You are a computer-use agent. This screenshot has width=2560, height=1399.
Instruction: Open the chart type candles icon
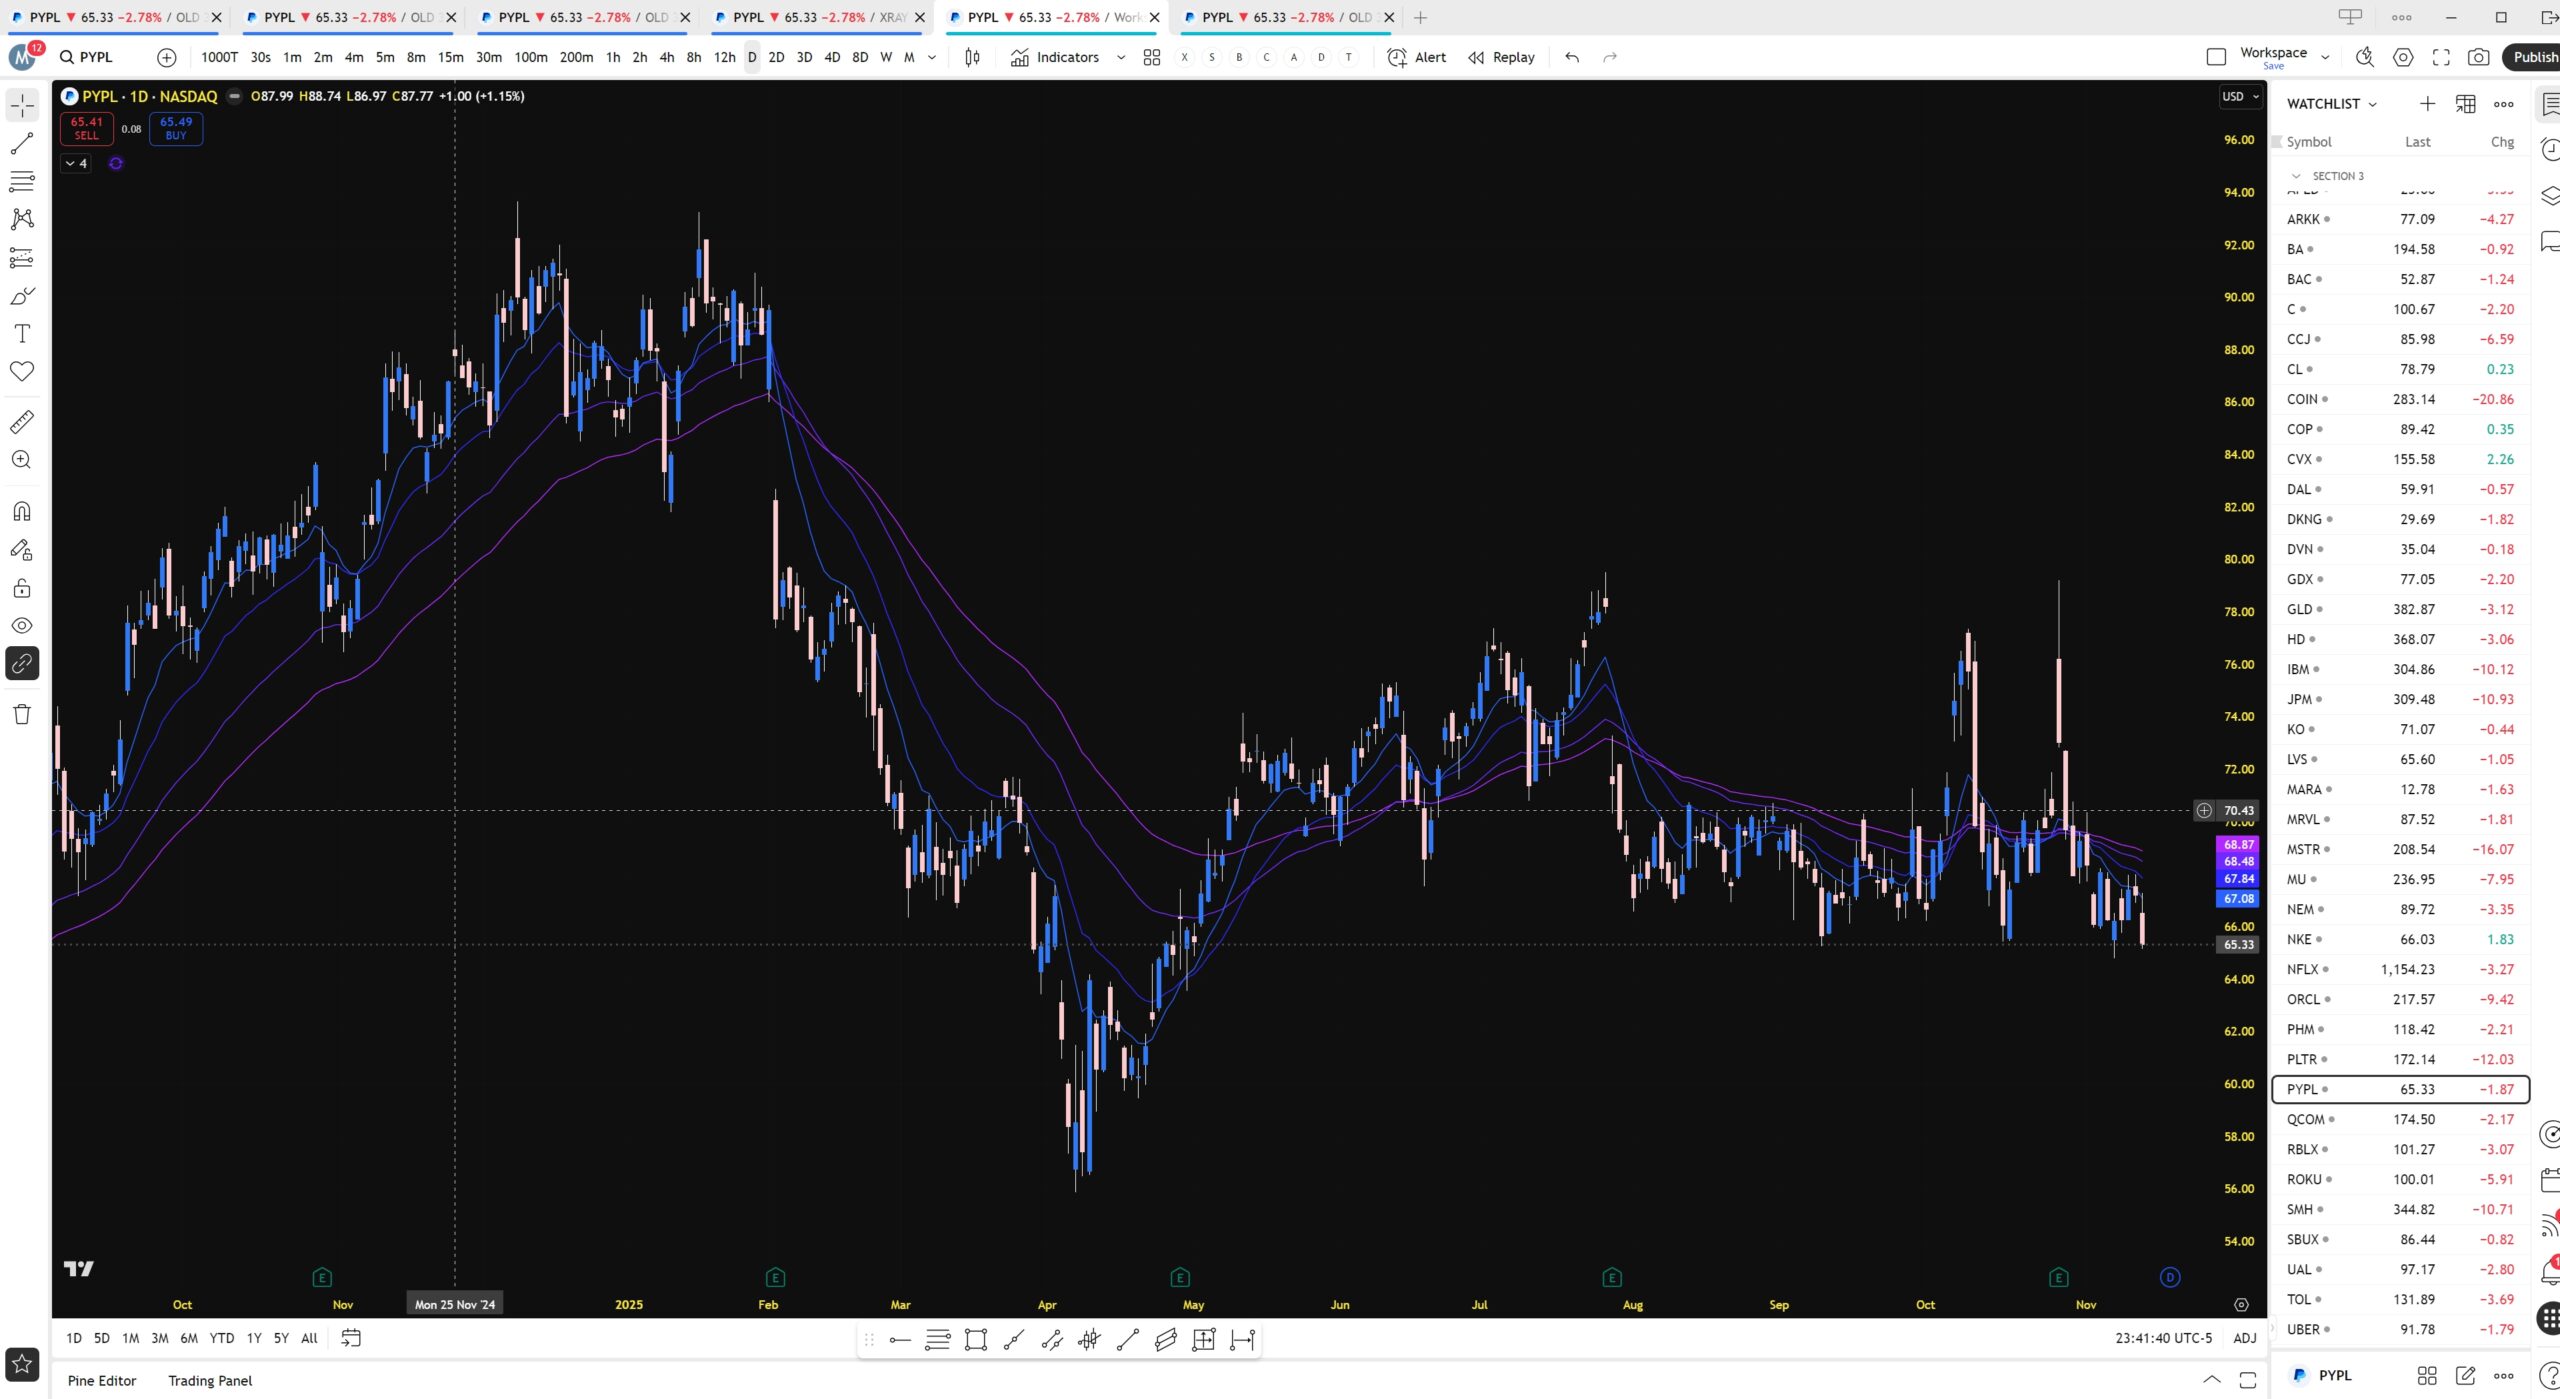[x=972, y=57]
